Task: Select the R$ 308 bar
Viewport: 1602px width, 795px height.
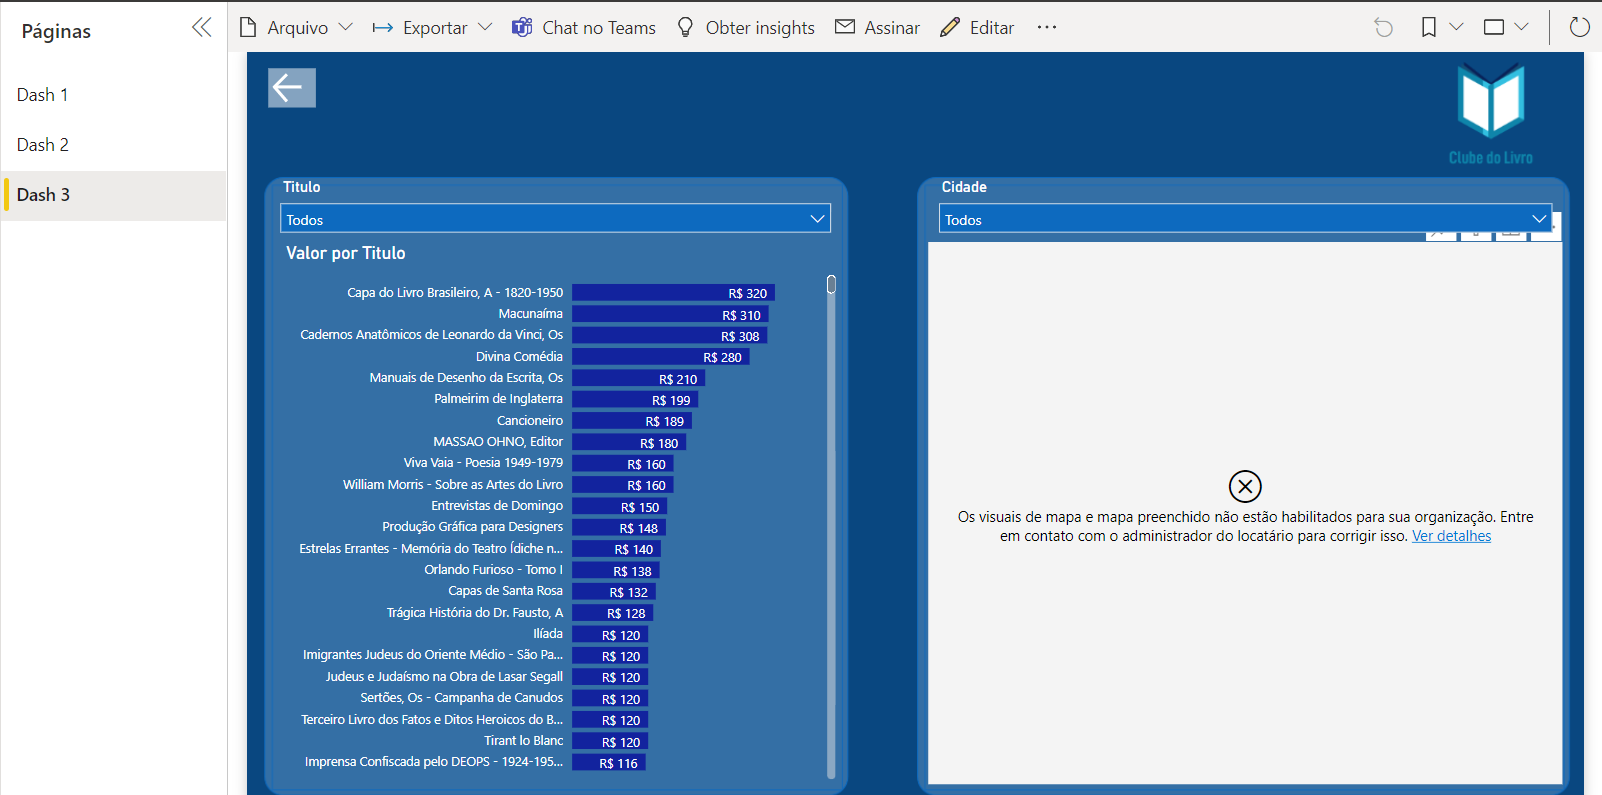Action: click(x=669, y=336)
